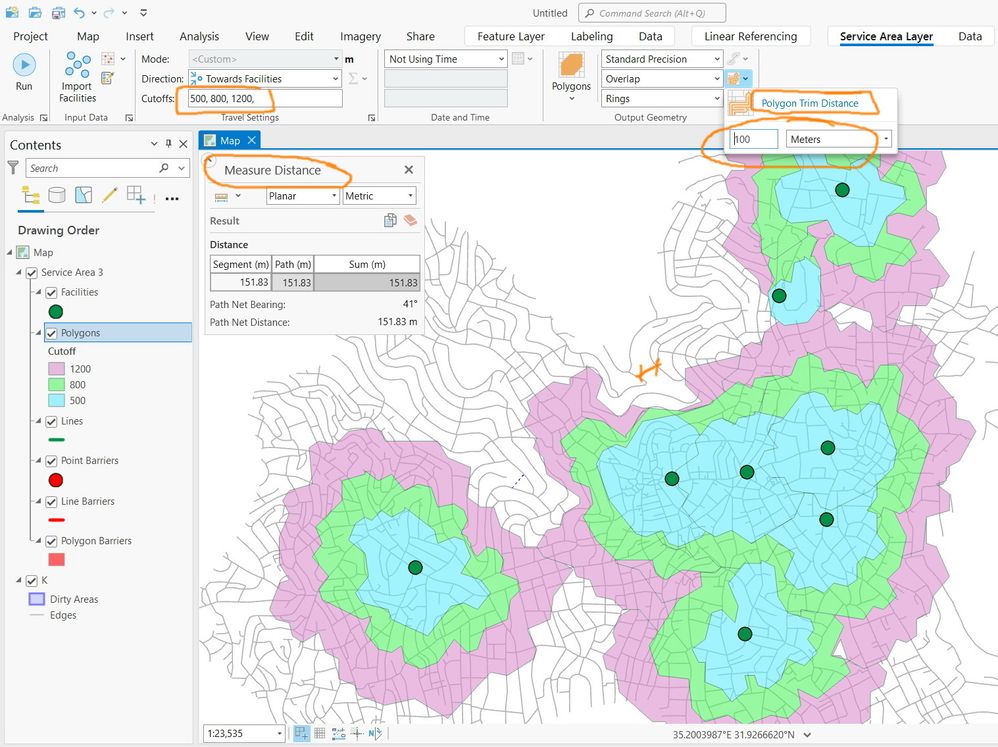The height and width of the screenshot is (747, 998).
Task: Click north arrow rotation icon in status bar
Action: [375, 733]
